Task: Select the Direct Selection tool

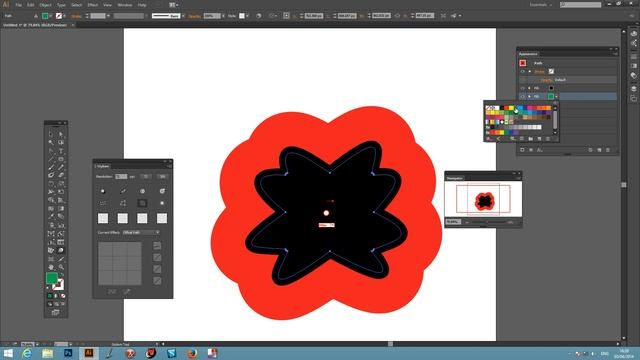Action: point(61,134)
